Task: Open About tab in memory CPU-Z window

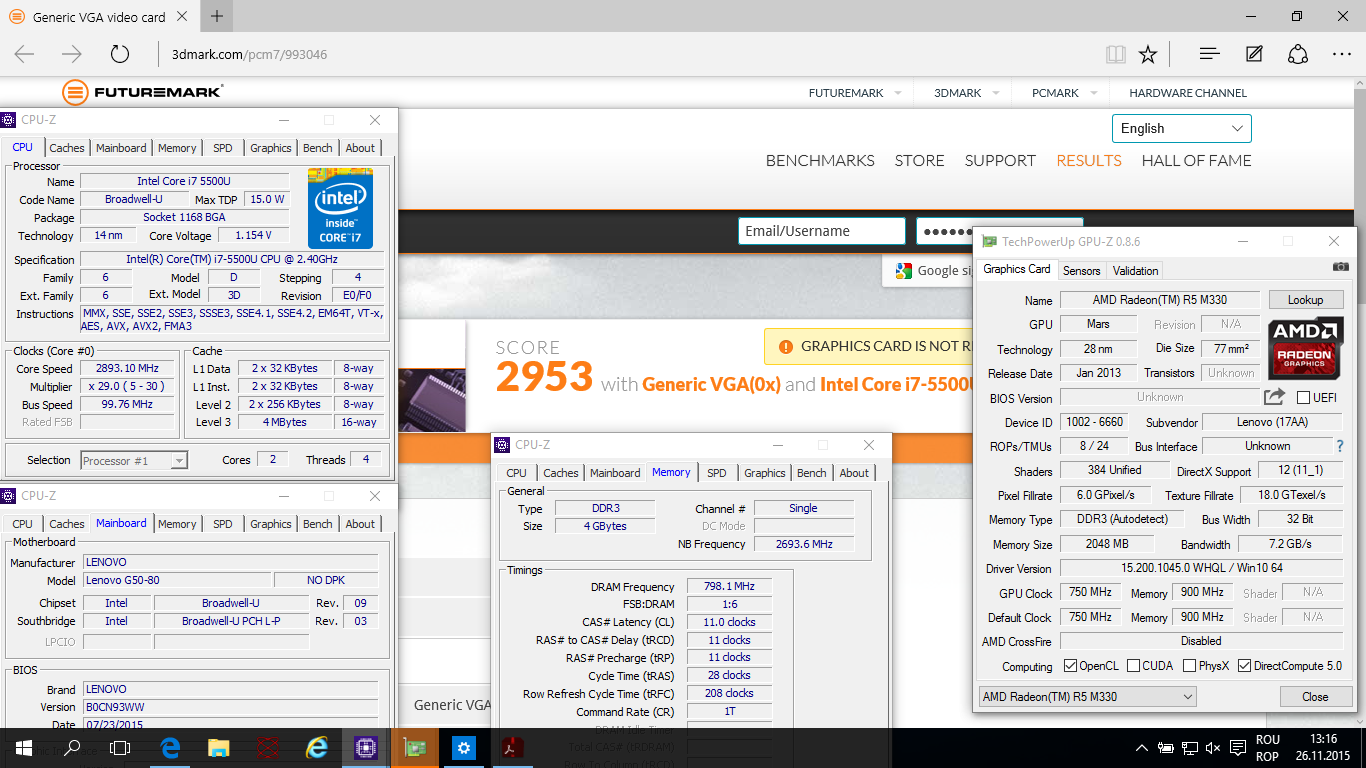Action: [x=854, y=473]
